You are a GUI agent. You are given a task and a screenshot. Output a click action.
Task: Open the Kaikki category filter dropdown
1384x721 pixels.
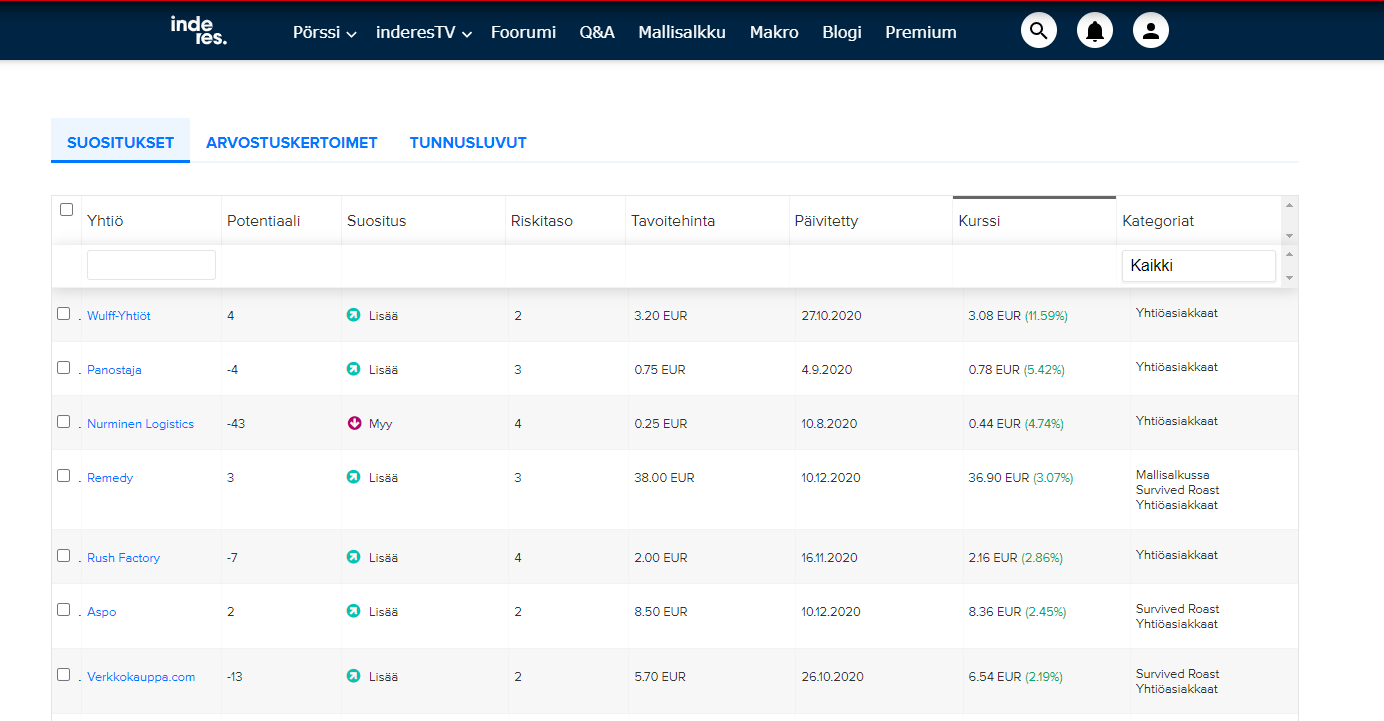click(1198, 266)
